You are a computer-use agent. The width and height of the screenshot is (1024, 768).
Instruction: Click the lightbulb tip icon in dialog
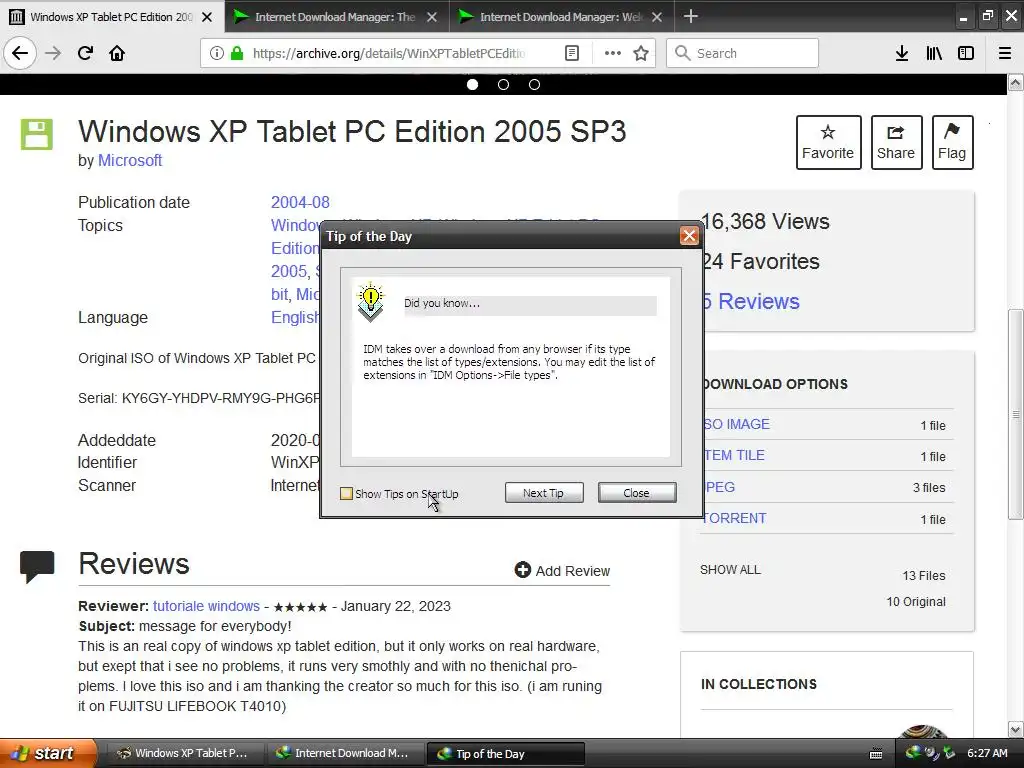click(370, 302)
